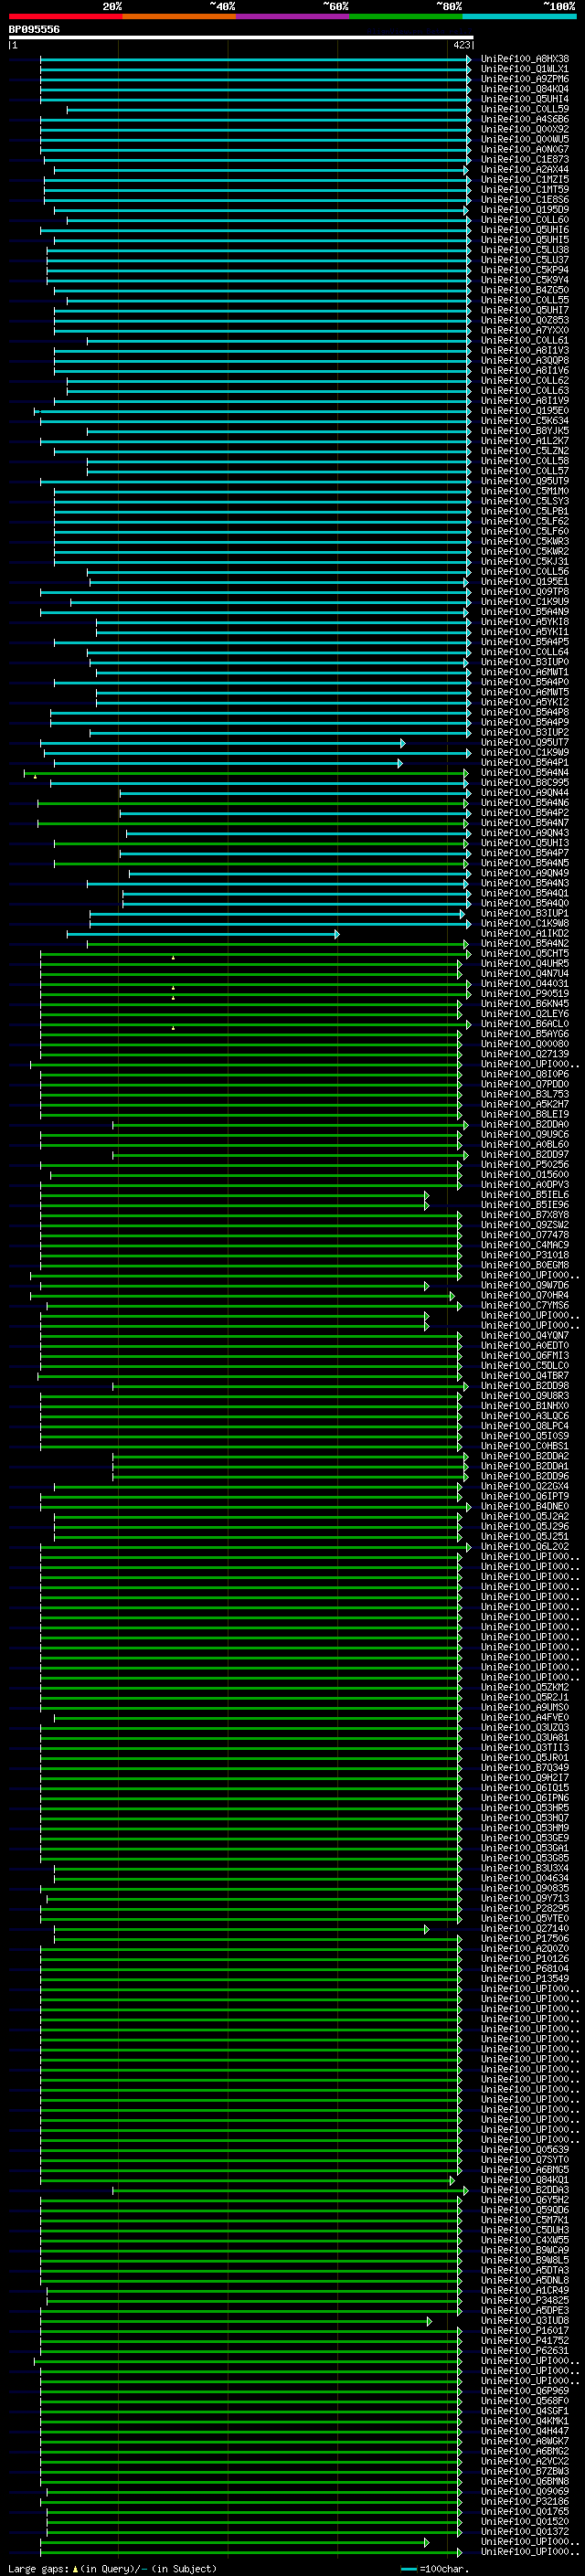Screen dimensions: 585x2576
Task: Select label UniRef100_P31018
Action: 524,1256
